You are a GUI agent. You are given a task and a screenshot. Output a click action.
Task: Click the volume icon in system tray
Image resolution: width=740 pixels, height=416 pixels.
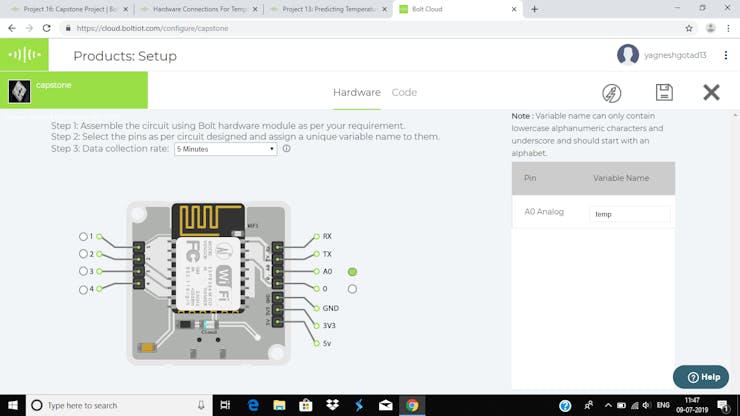tap(647, 405)
